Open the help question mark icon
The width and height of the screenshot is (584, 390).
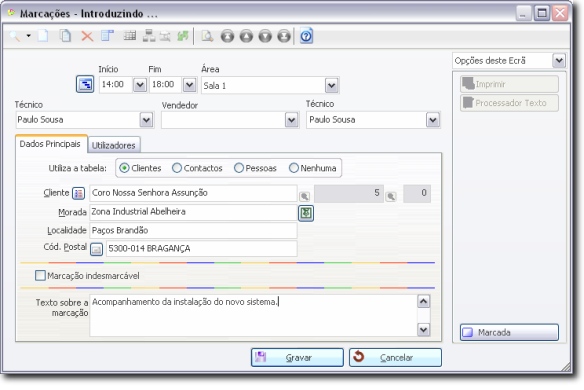(x=306, y=36)
